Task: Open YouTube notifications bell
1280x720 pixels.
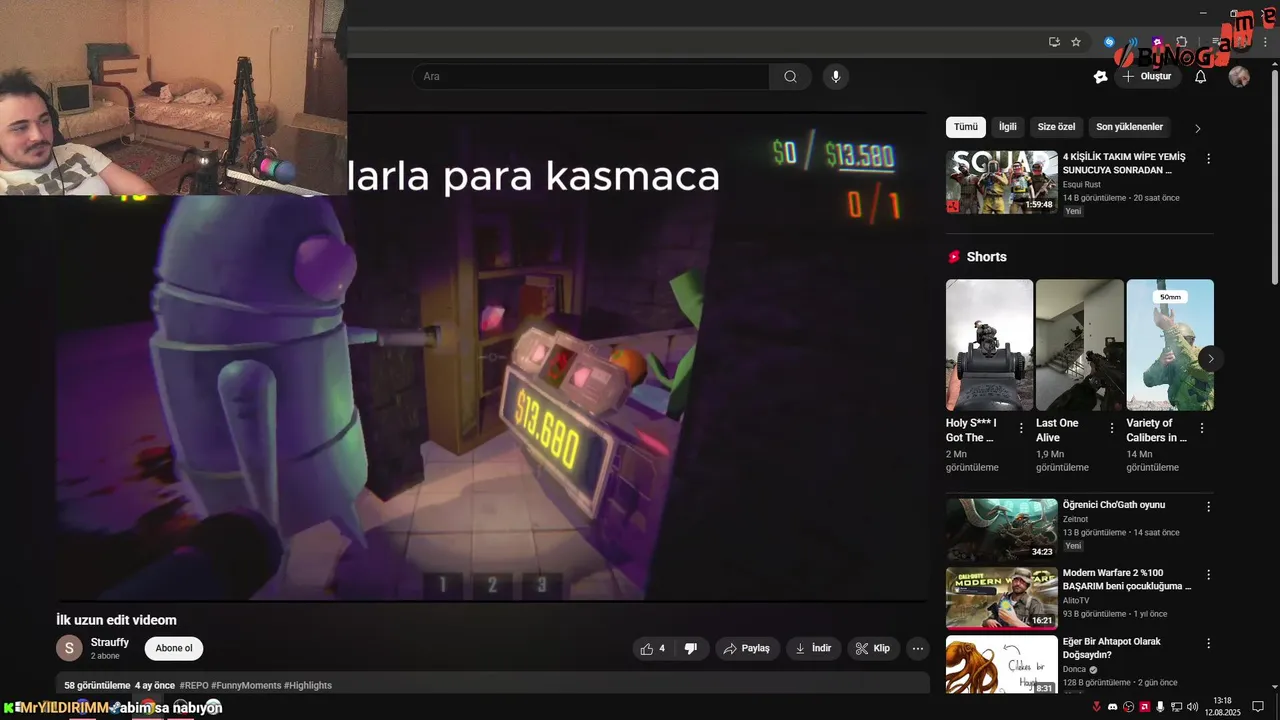Action: tap(1201, 76)
